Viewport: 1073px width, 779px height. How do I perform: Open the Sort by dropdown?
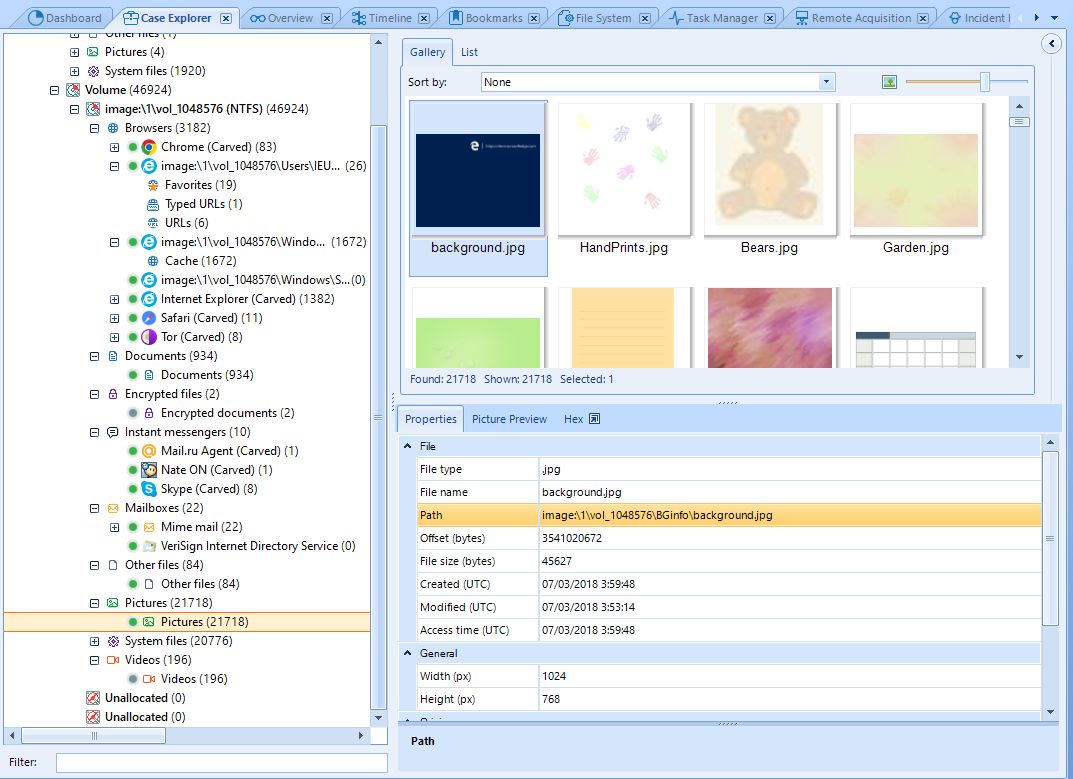point(826,82)
